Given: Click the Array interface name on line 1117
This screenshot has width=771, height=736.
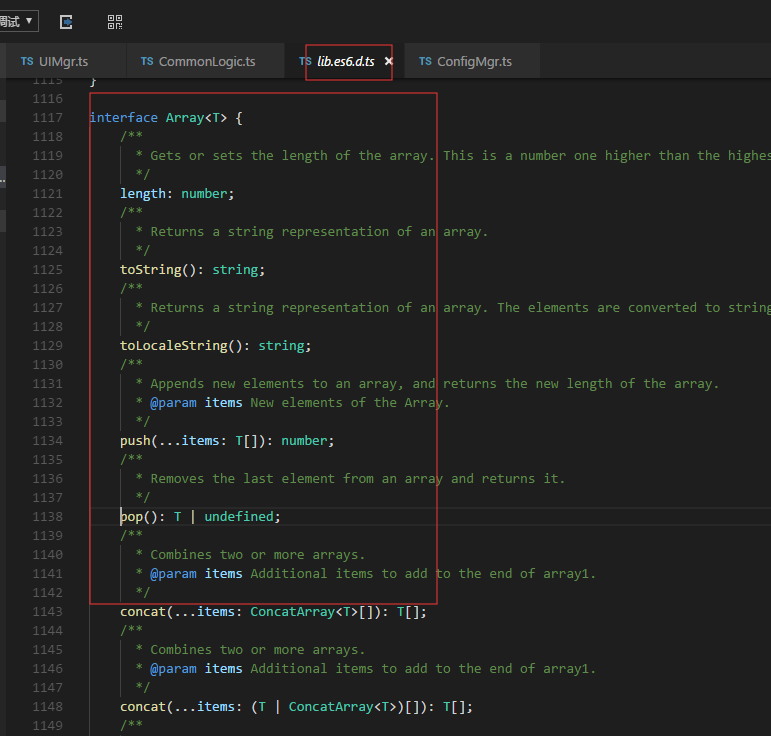Looking at the screenshot, I should [x=185, y=118].
